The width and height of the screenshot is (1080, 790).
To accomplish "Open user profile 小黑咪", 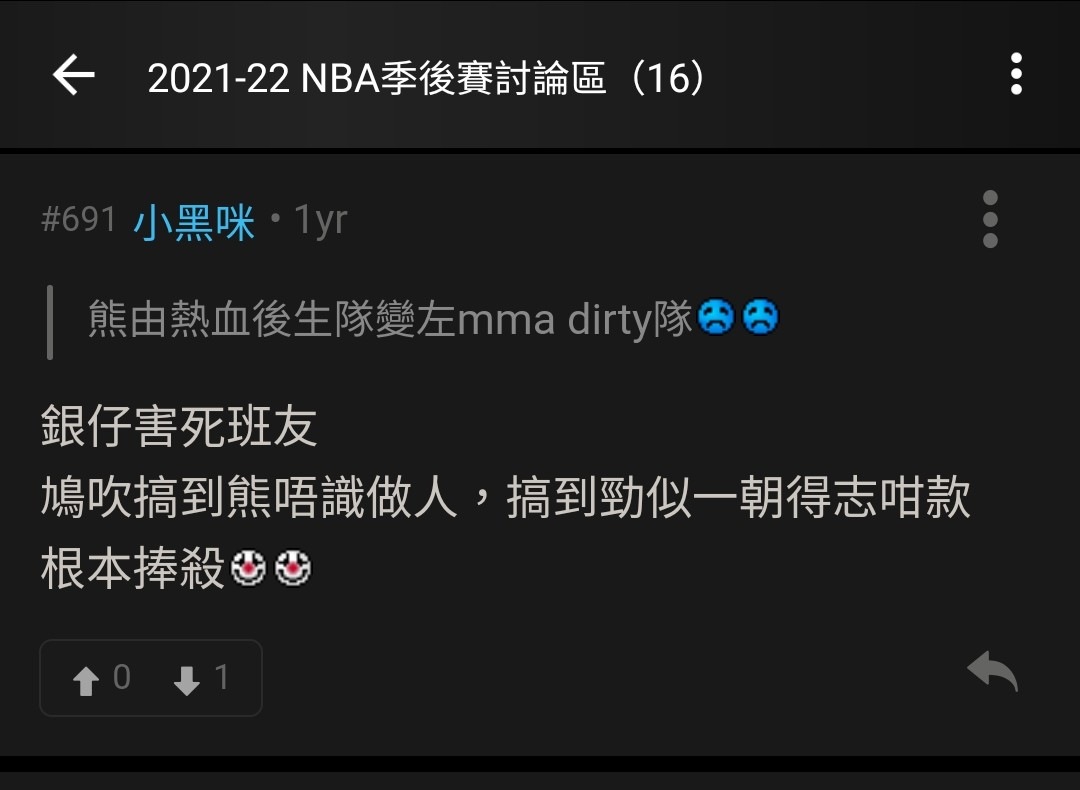I will (194, 222).
